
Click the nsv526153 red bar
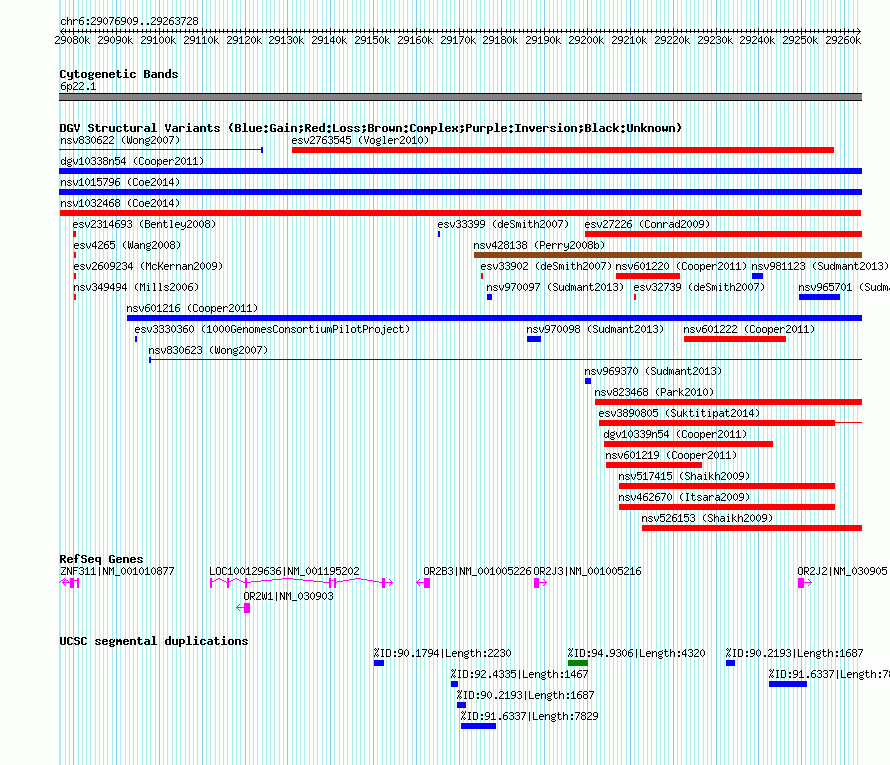click(752, 528)
